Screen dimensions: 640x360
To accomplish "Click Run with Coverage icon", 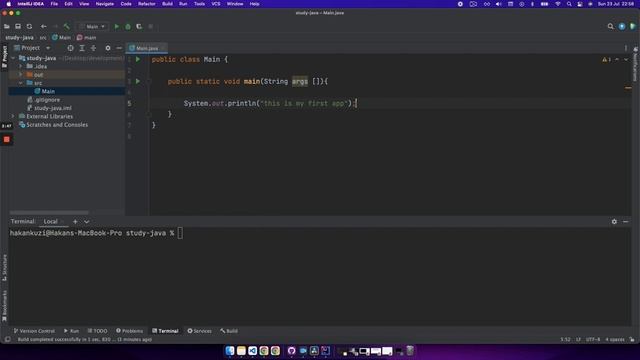I will coord(139,27).
